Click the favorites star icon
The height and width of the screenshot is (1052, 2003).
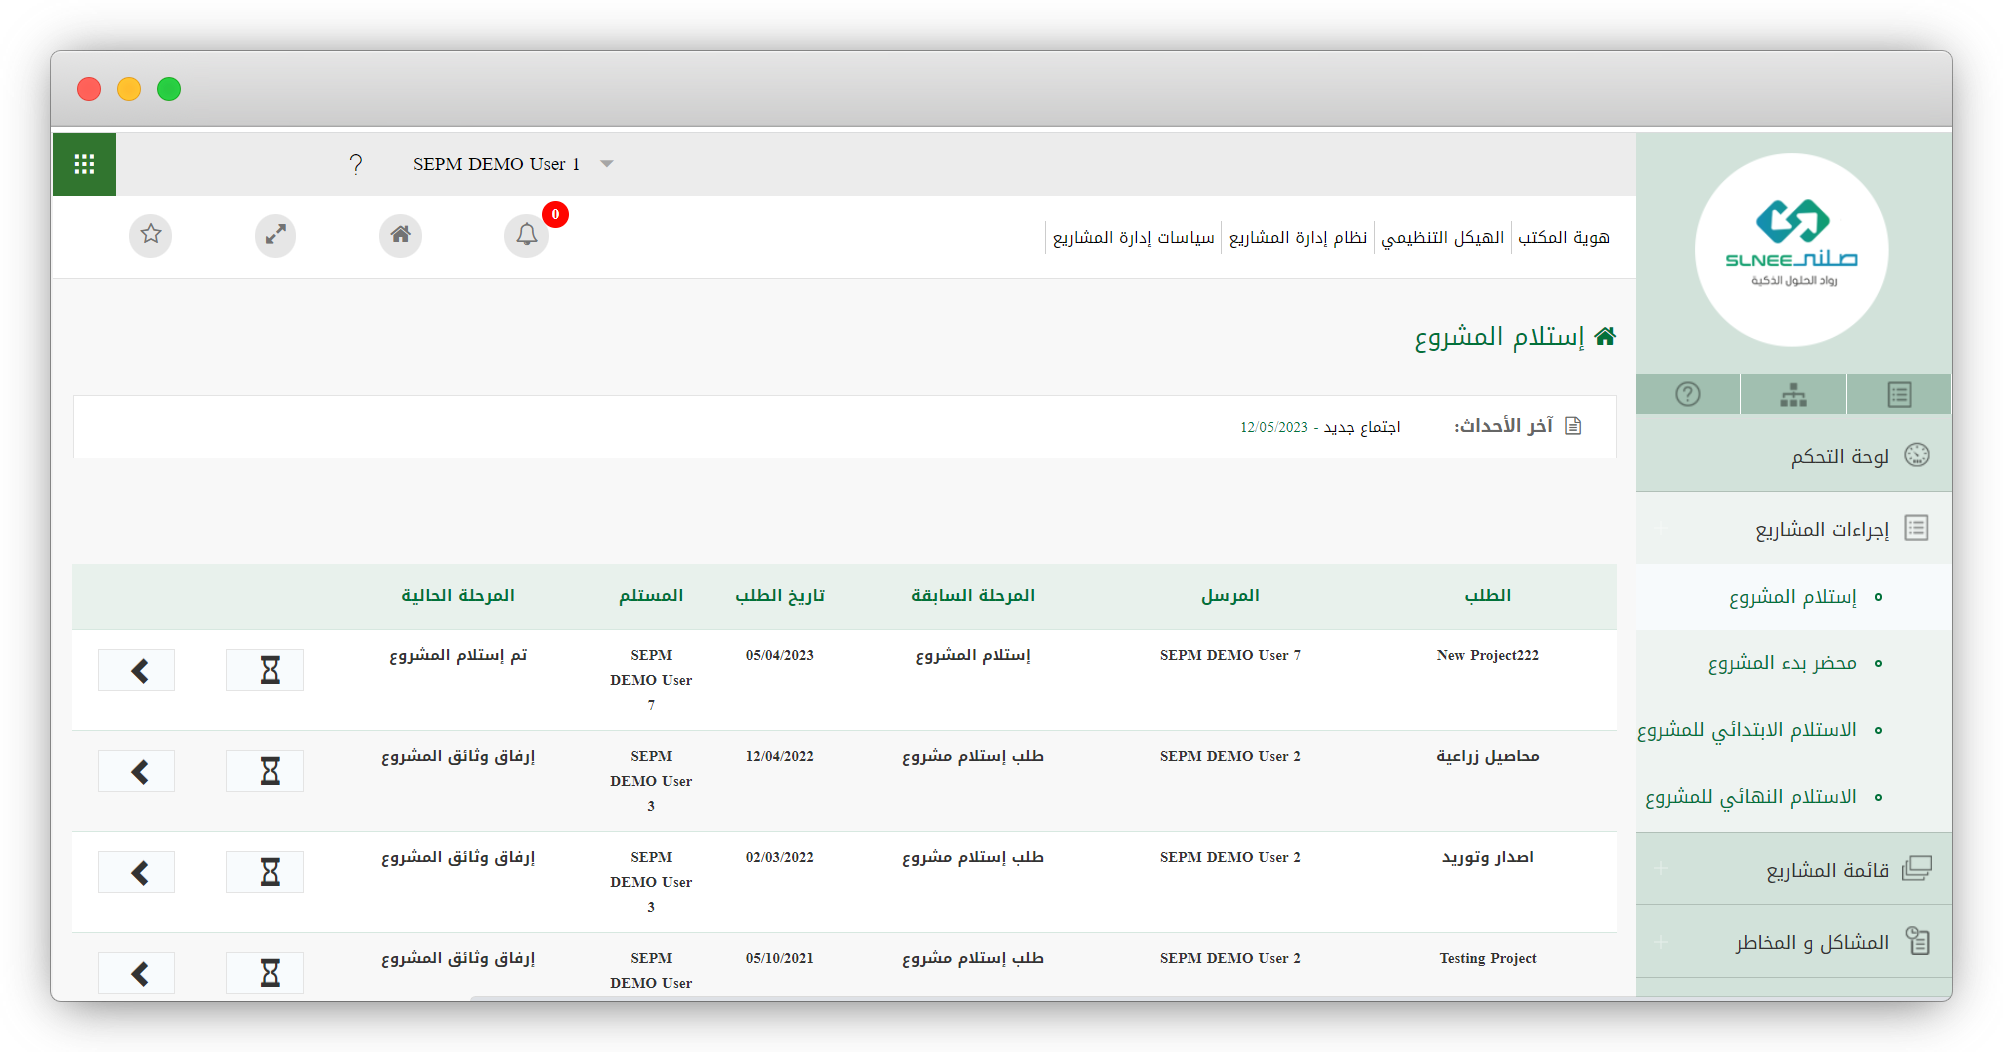[x=151, y=235]
